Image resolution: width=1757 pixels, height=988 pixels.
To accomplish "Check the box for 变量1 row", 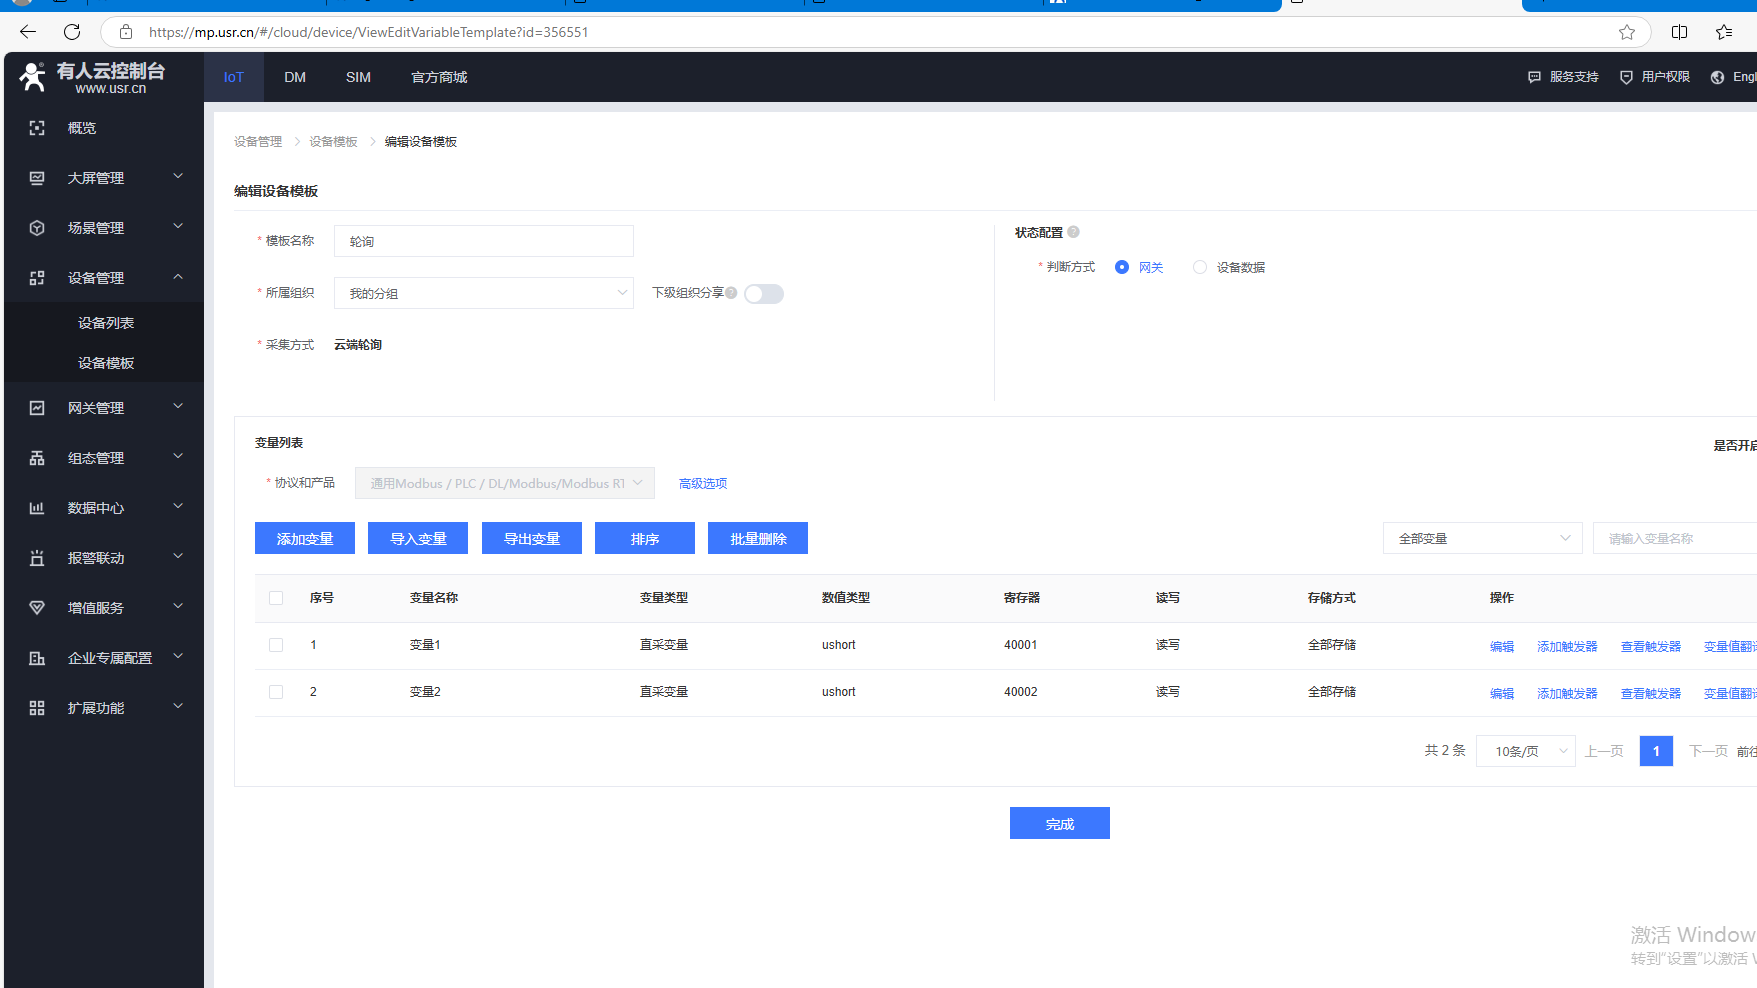I will click(x=276, y=645).
